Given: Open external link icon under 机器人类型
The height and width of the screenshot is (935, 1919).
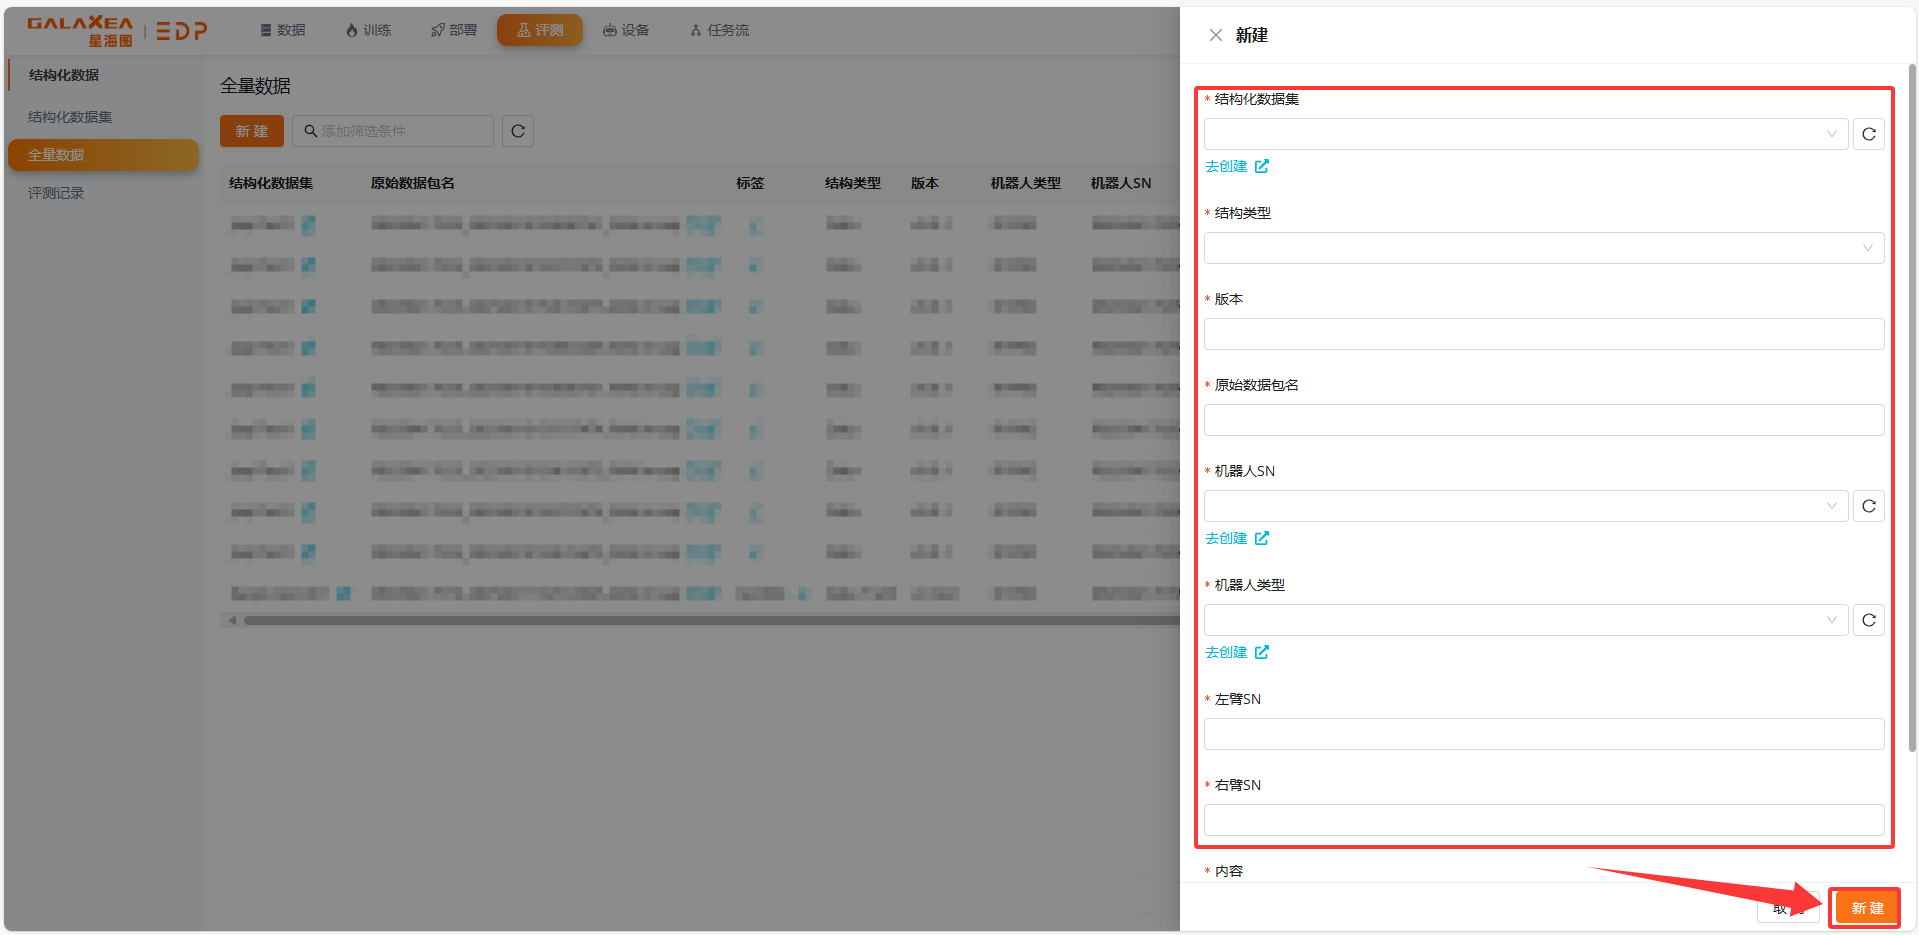Looking at the screenshot, I should click(x=1262, y=652).
